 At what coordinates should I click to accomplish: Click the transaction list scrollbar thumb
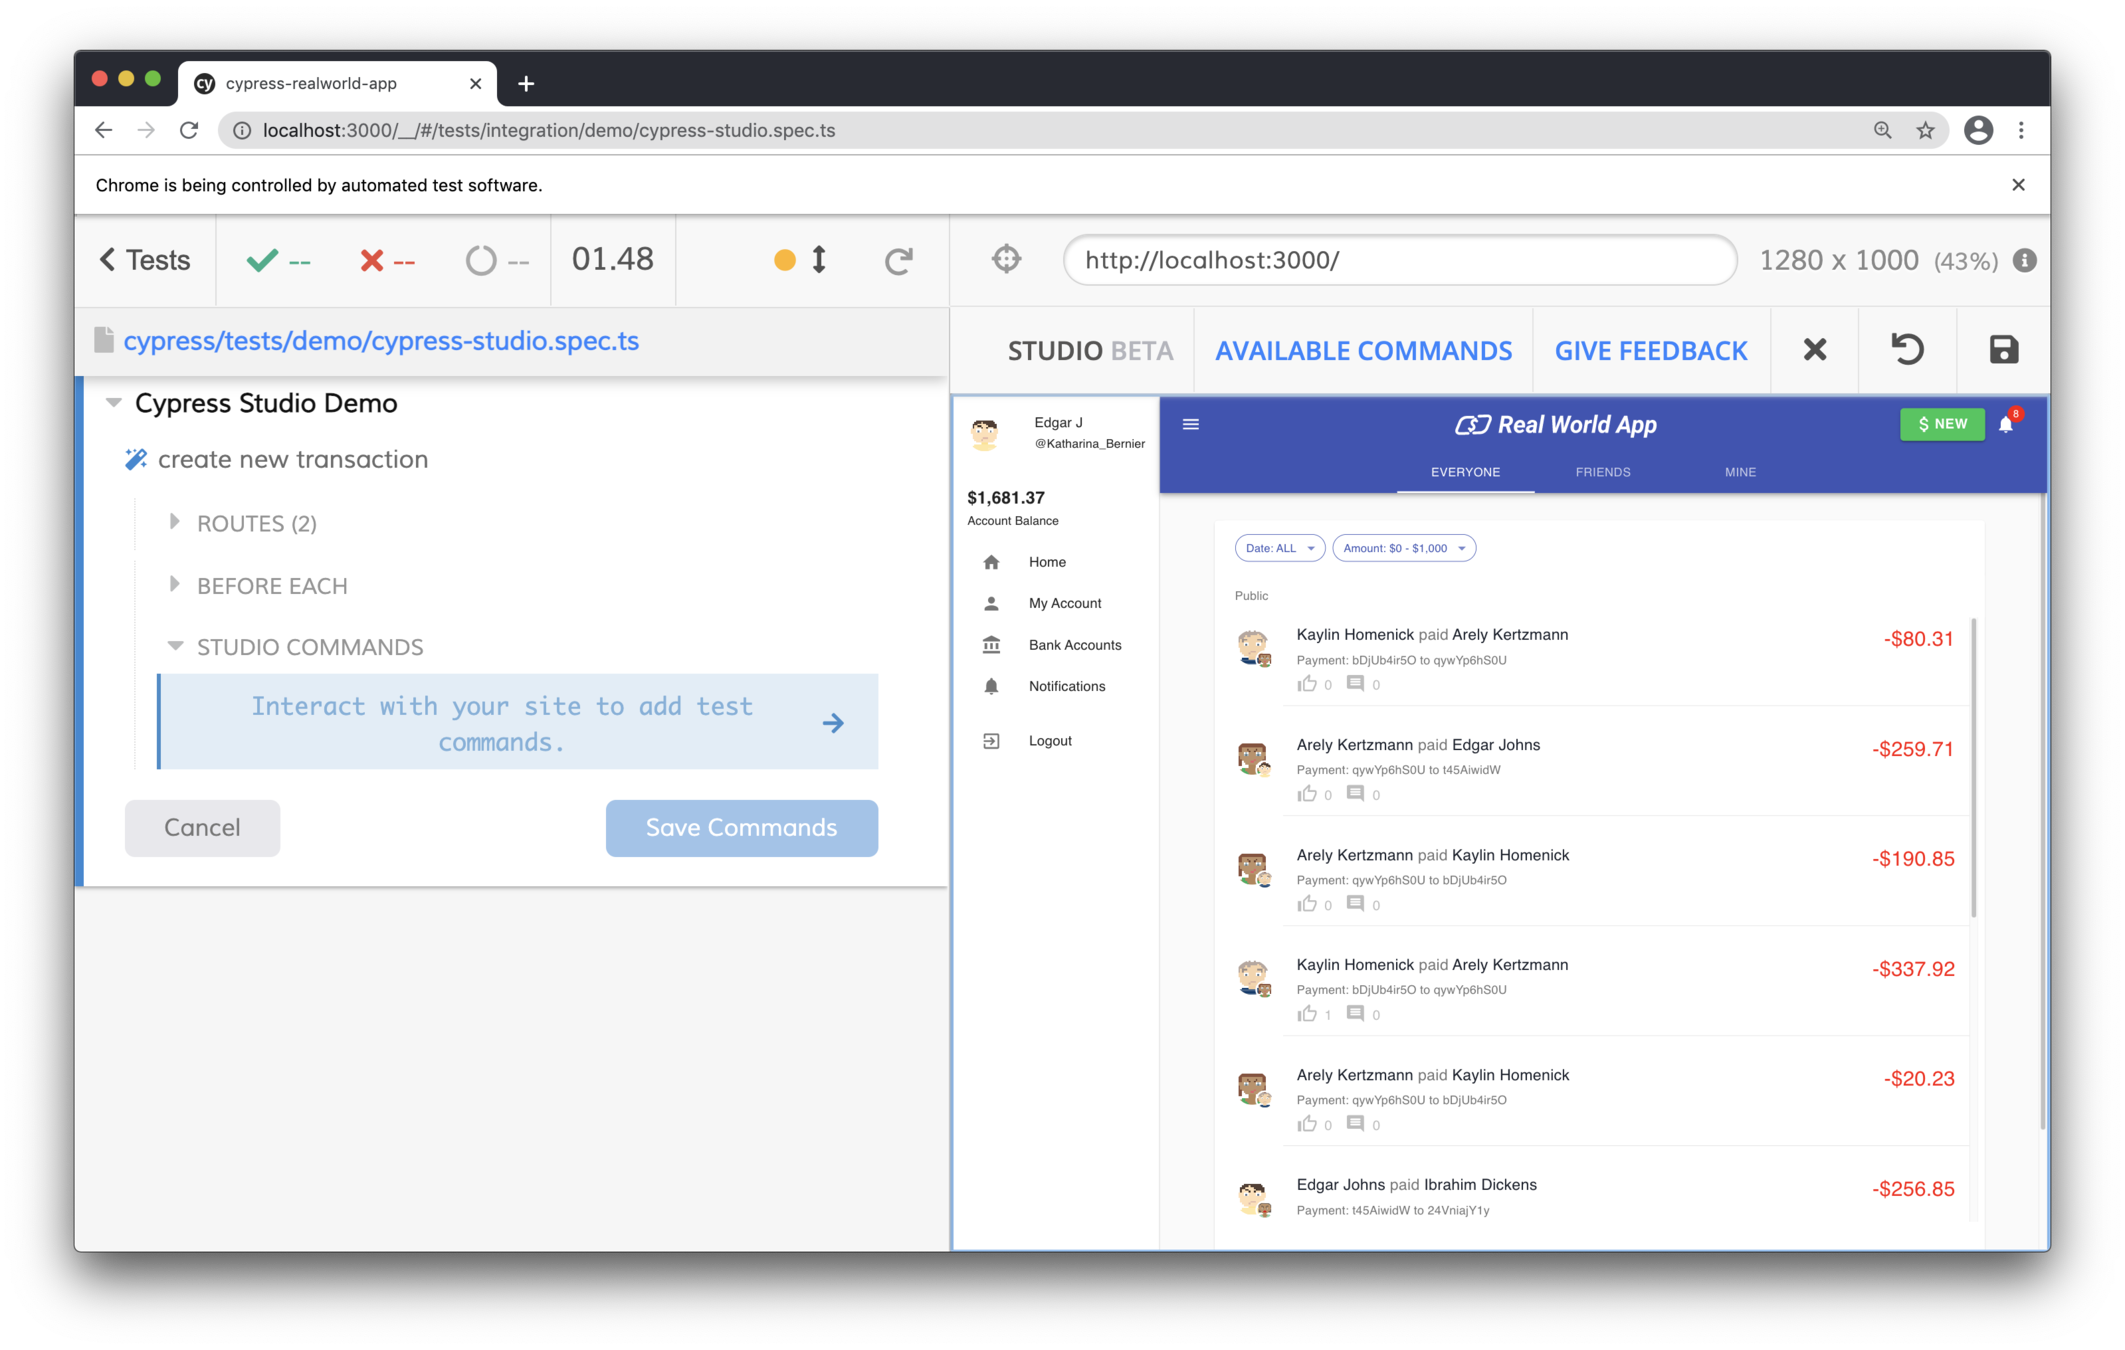click(x=1973, y=768)
